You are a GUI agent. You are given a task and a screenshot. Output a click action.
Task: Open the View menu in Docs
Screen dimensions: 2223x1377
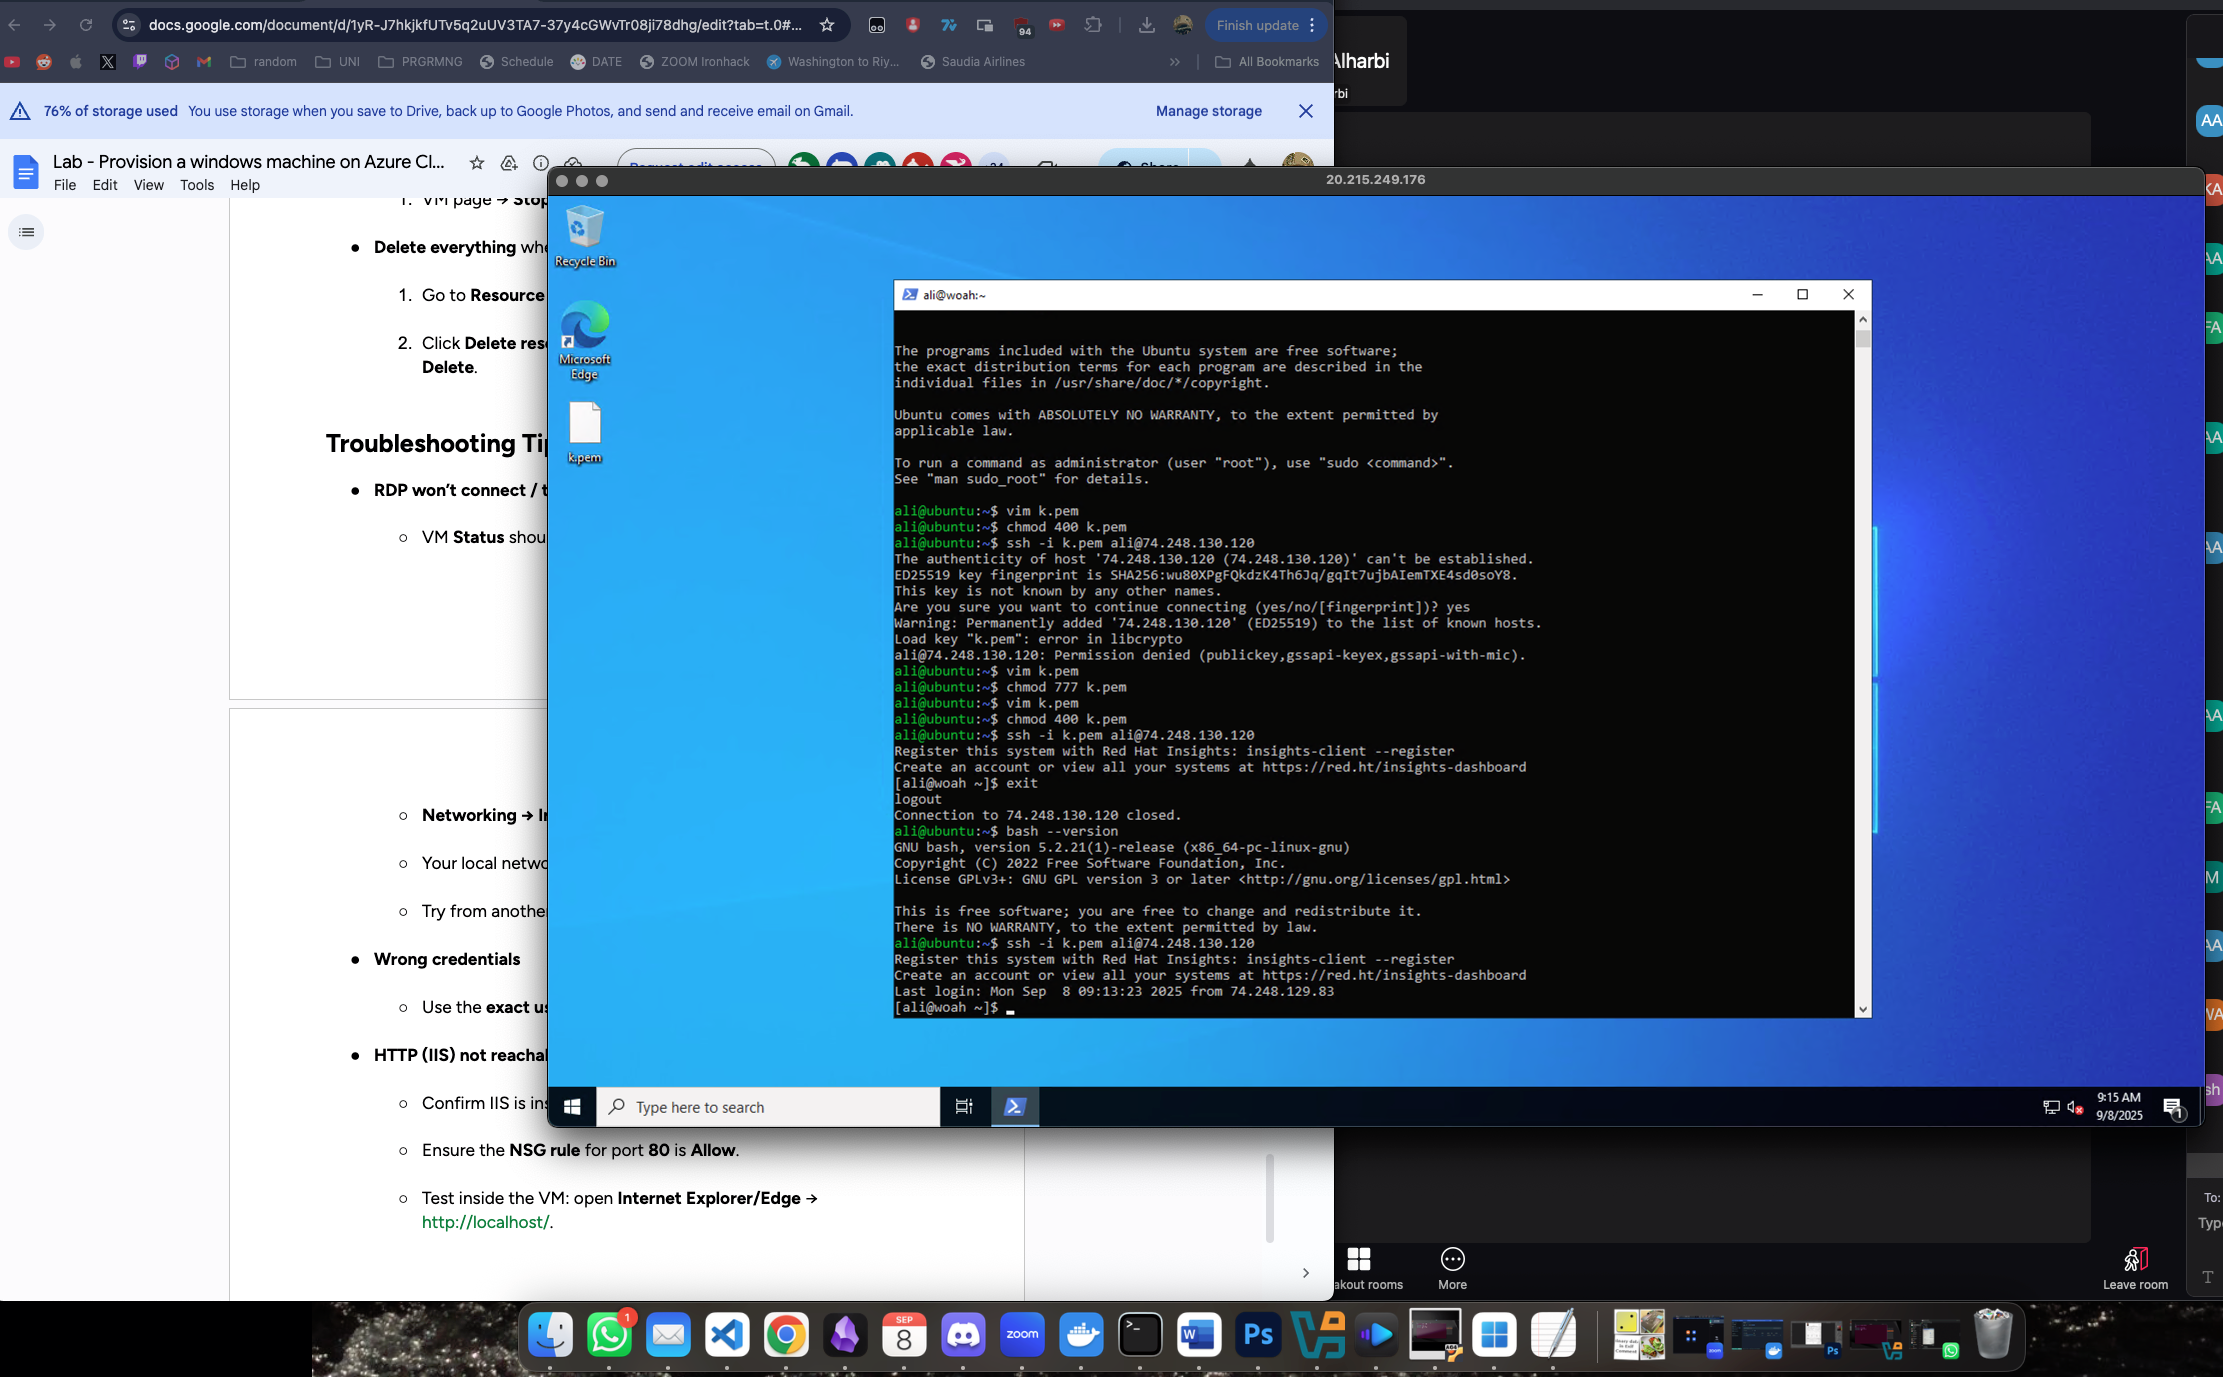pos(148,185)
